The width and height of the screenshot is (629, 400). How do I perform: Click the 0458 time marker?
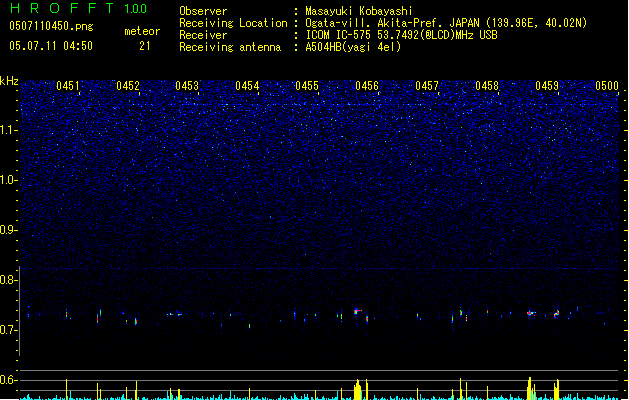click(487, 86)
